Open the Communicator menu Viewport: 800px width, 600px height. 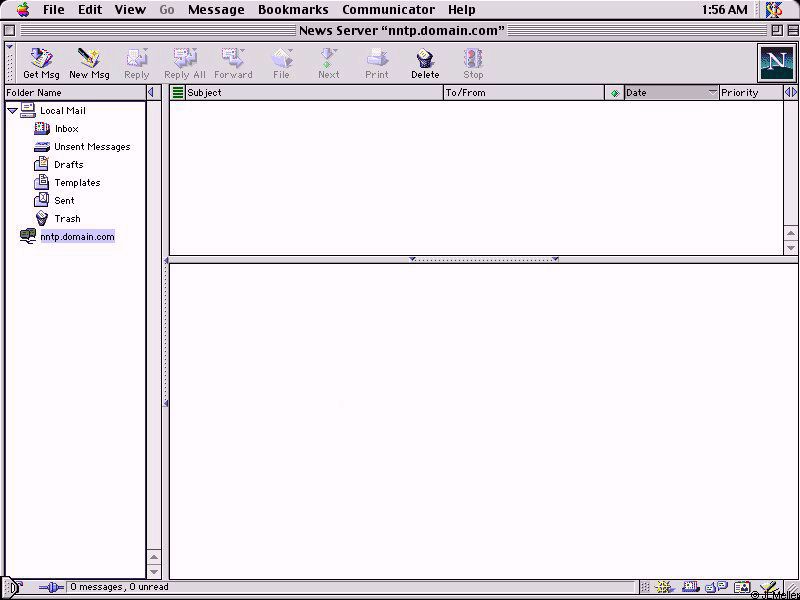[388, 10]
